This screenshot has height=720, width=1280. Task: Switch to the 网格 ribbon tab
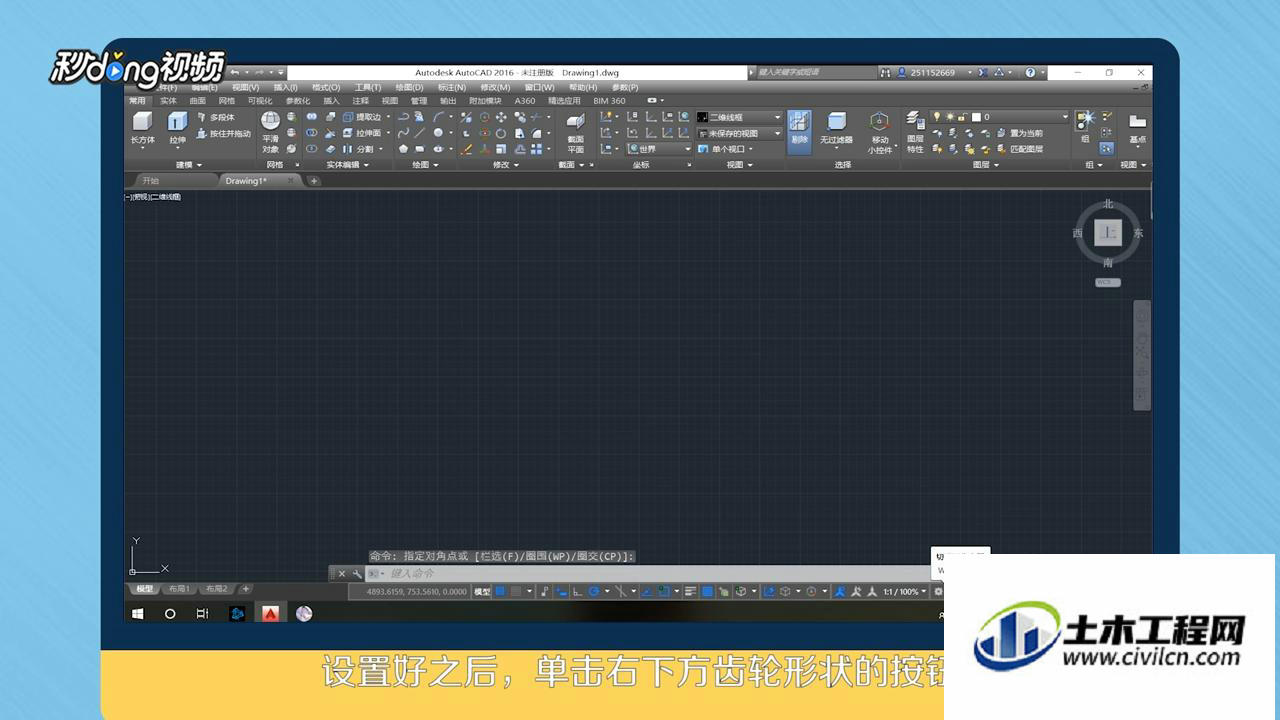click(227, 101)
